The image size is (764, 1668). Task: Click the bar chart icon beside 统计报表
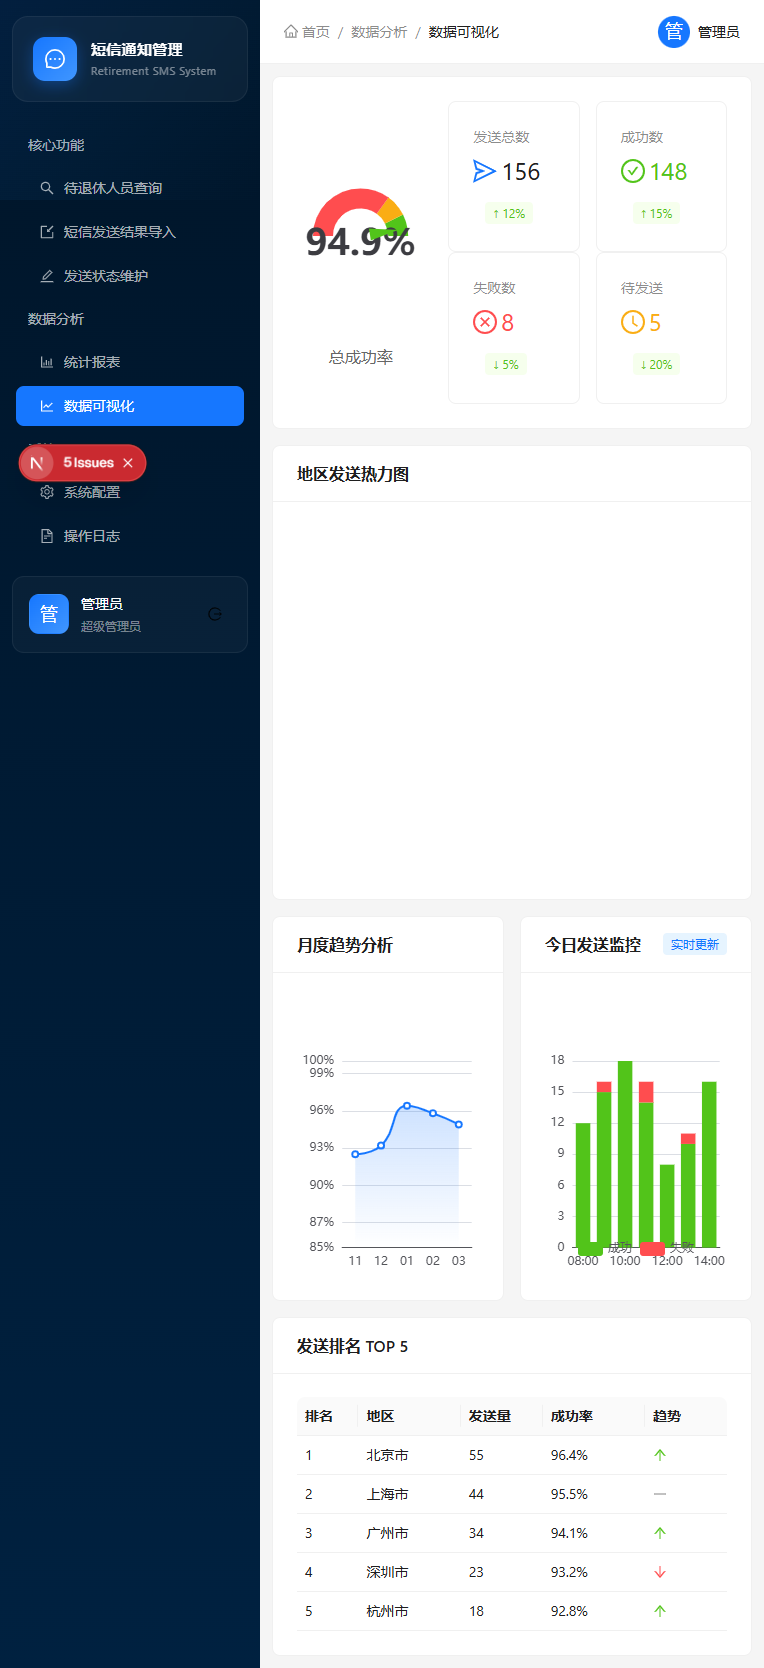[x=47, y=362]
